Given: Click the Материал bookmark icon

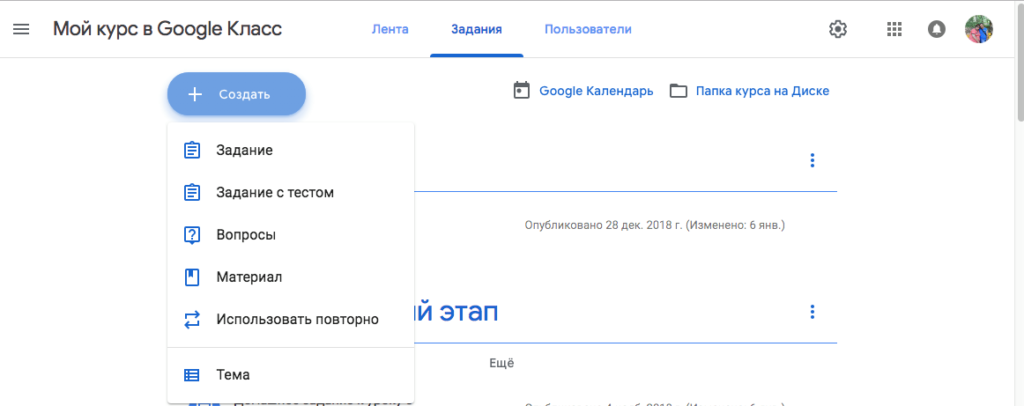Looking at the screenshot, I should pyautogui.click(x=192, y=277).
